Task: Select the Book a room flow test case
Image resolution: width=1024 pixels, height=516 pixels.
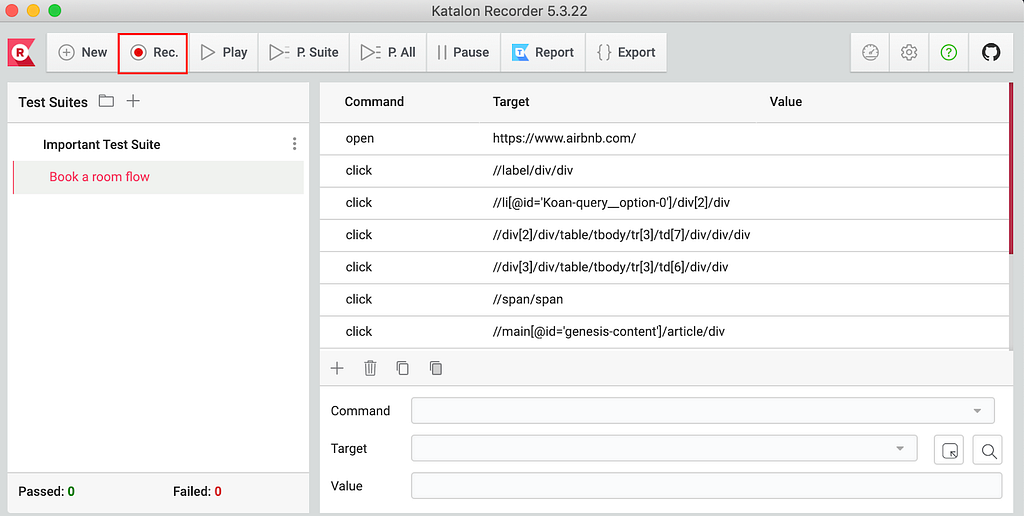Action: pyautogui.click(x=158, y=177)
